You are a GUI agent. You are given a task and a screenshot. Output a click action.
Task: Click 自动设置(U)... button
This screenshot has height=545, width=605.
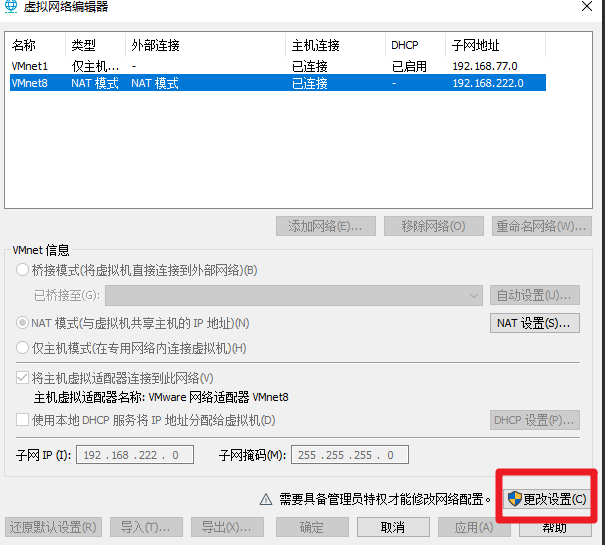click(535, 295)
